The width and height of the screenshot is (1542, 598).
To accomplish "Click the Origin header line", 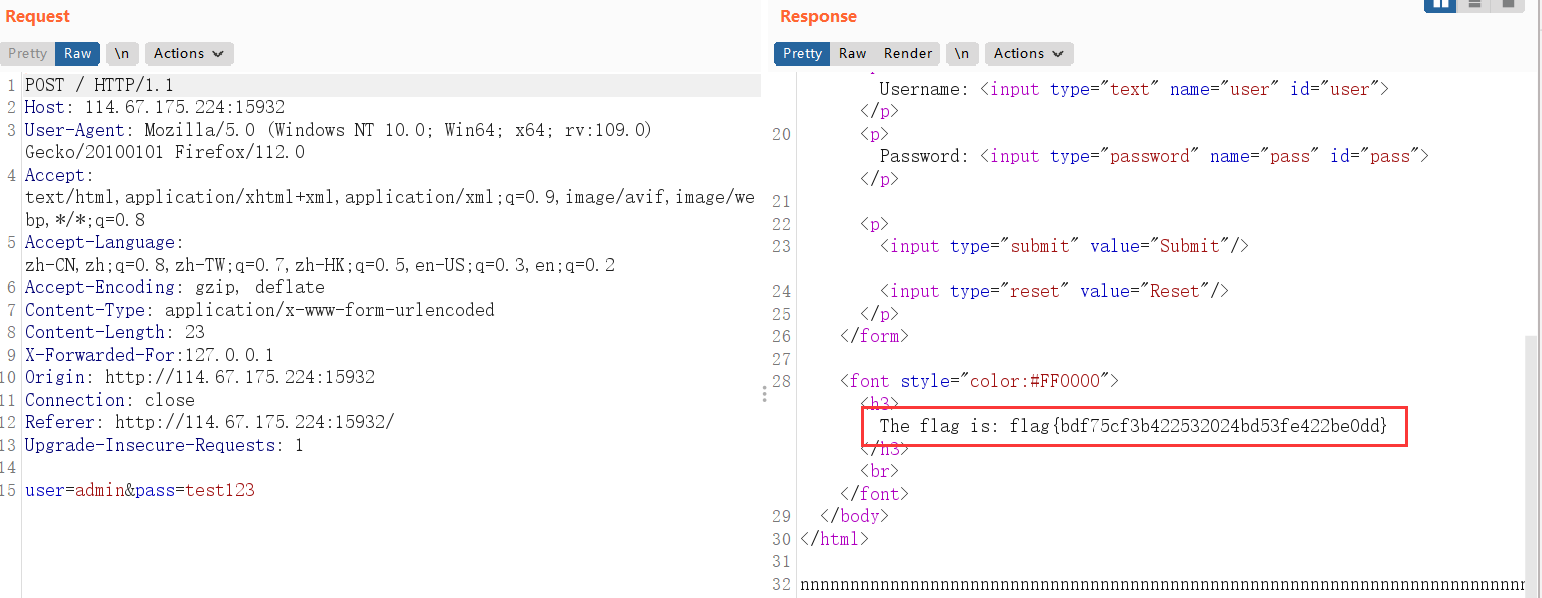I will click(x=200, y=377).
